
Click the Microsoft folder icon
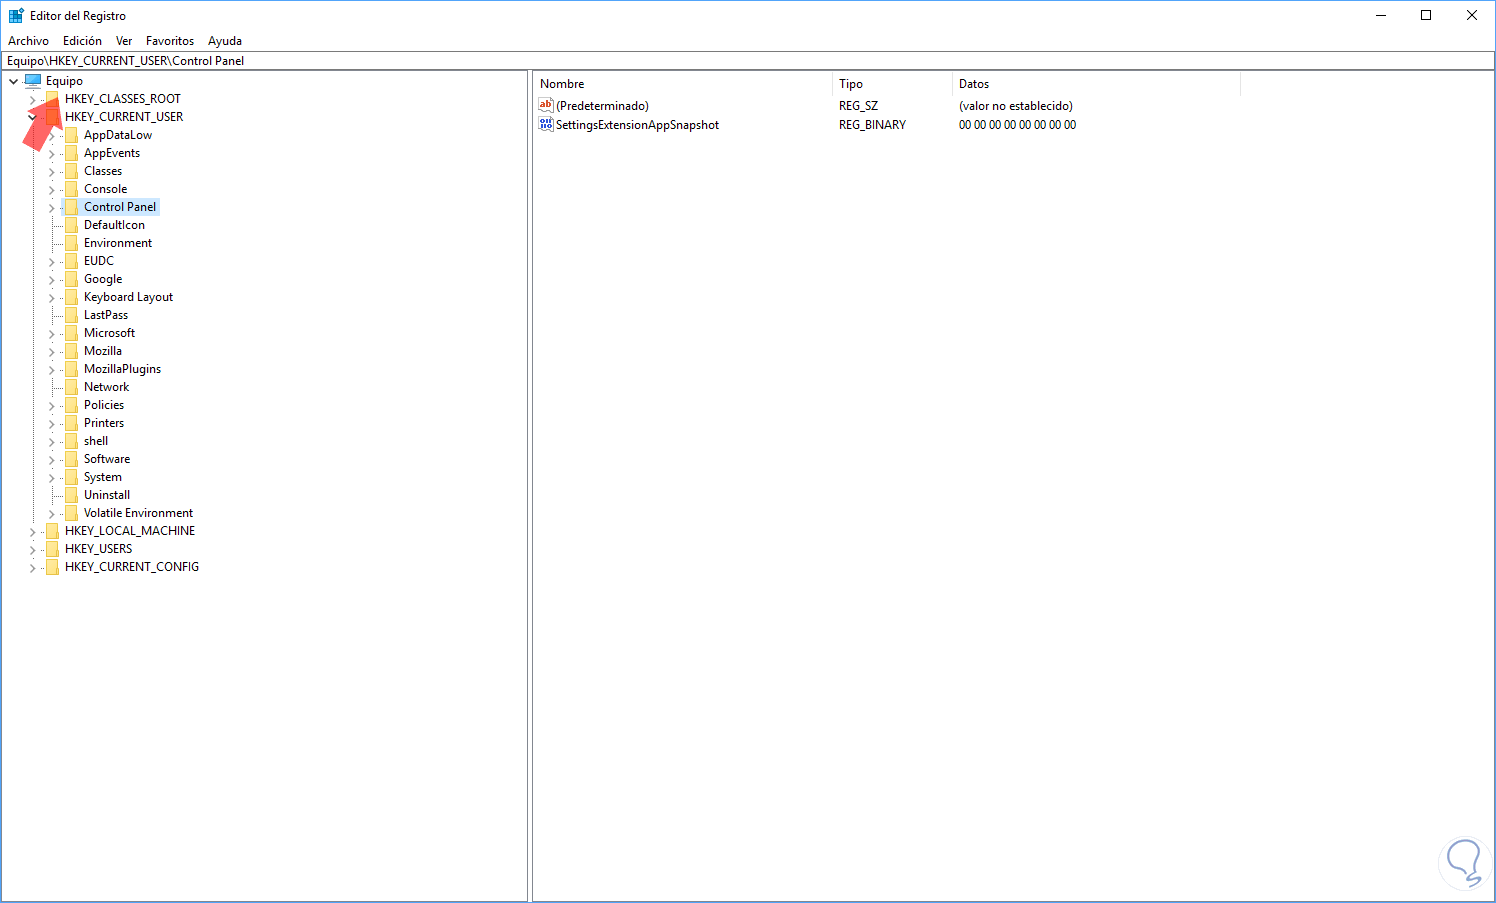tap(71, 333)
